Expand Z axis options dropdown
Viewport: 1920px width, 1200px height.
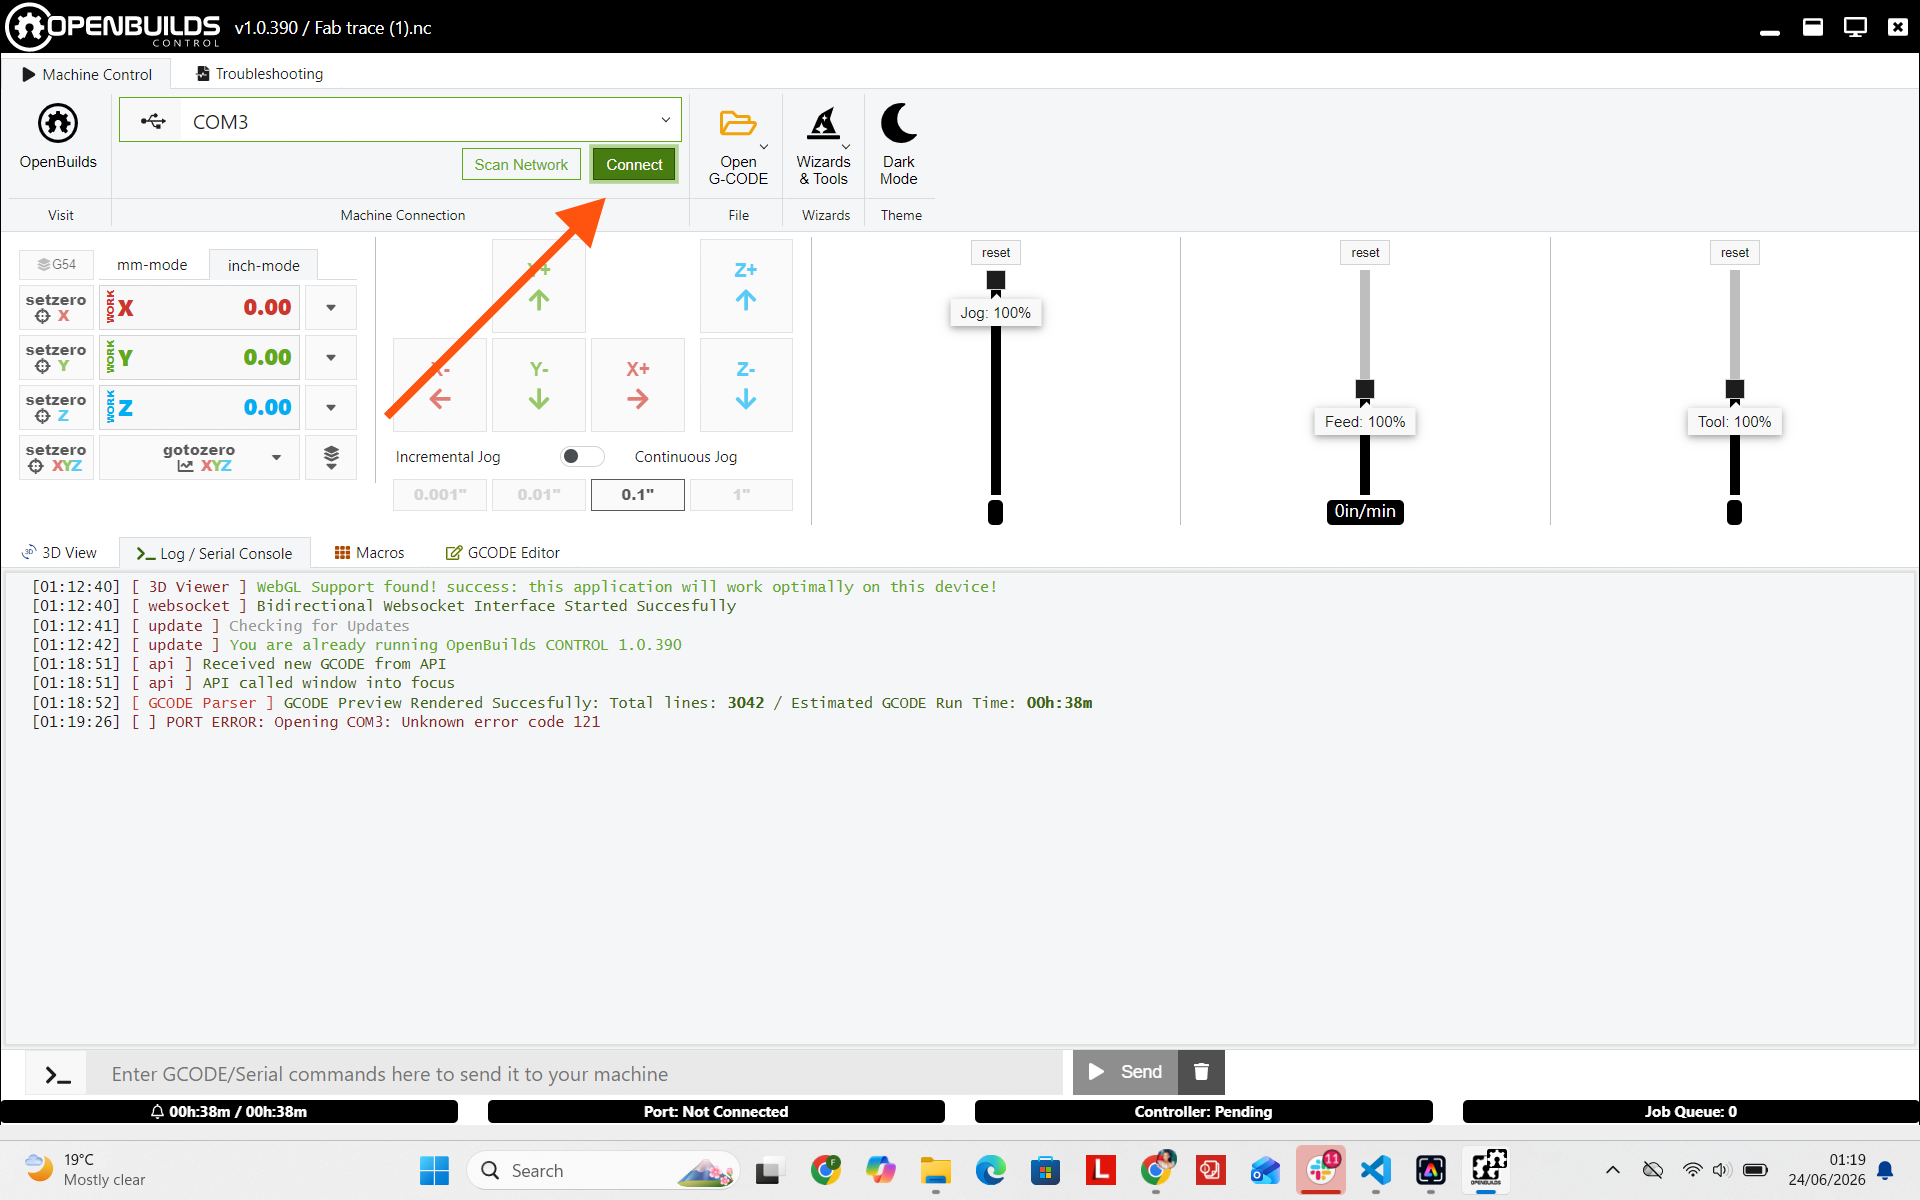tap(331, 408)
